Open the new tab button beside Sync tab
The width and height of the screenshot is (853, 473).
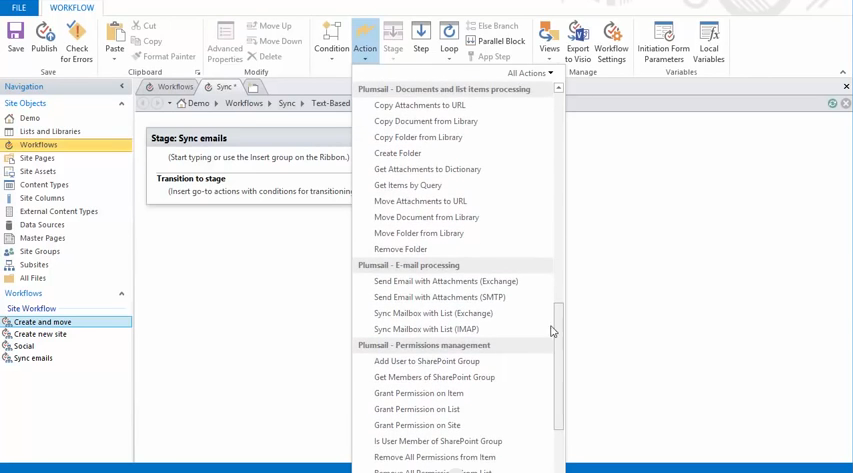[x=253, y=87]
